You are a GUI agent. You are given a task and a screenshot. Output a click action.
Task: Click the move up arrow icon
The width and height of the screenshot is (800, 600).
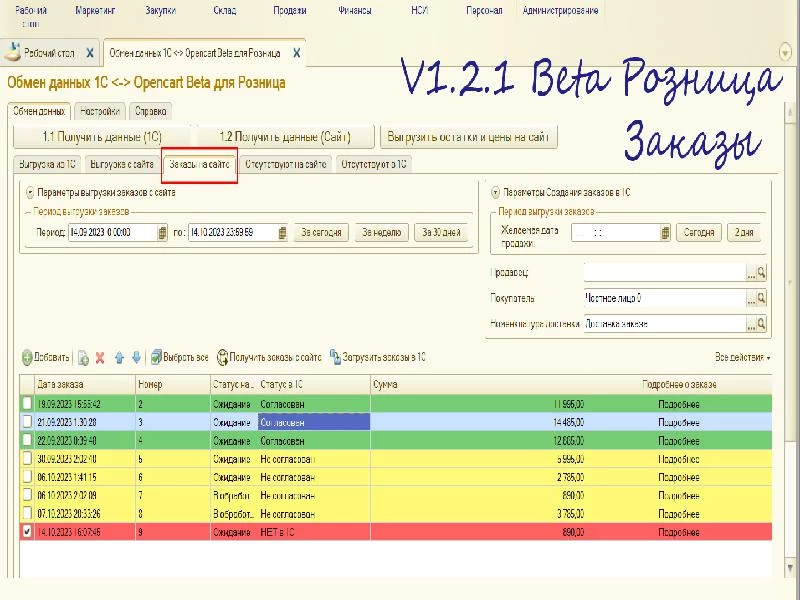tap(119, 357)
